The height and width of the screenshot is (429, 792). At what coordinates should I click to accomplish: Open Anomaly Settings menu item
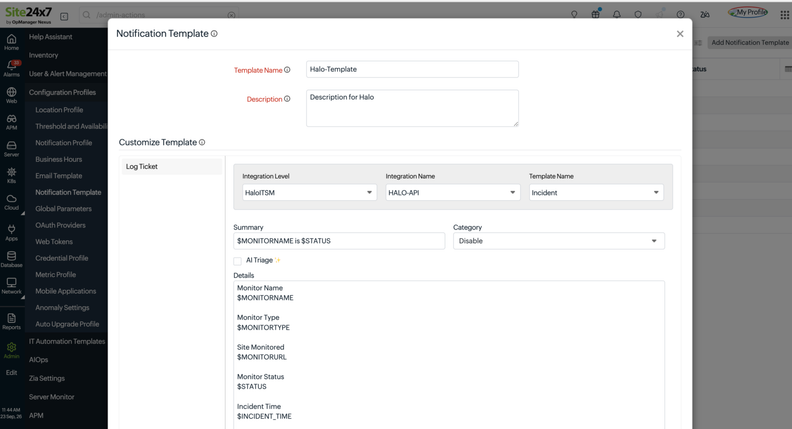point(62,307)
